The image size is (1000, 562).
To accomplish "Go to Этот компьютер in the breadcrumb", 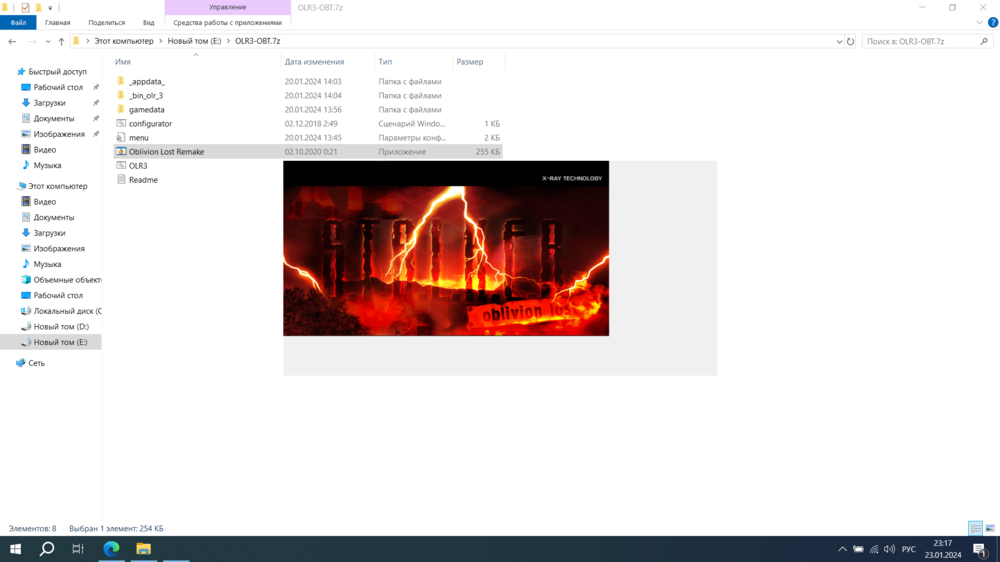I will click(x=124, y=42).
